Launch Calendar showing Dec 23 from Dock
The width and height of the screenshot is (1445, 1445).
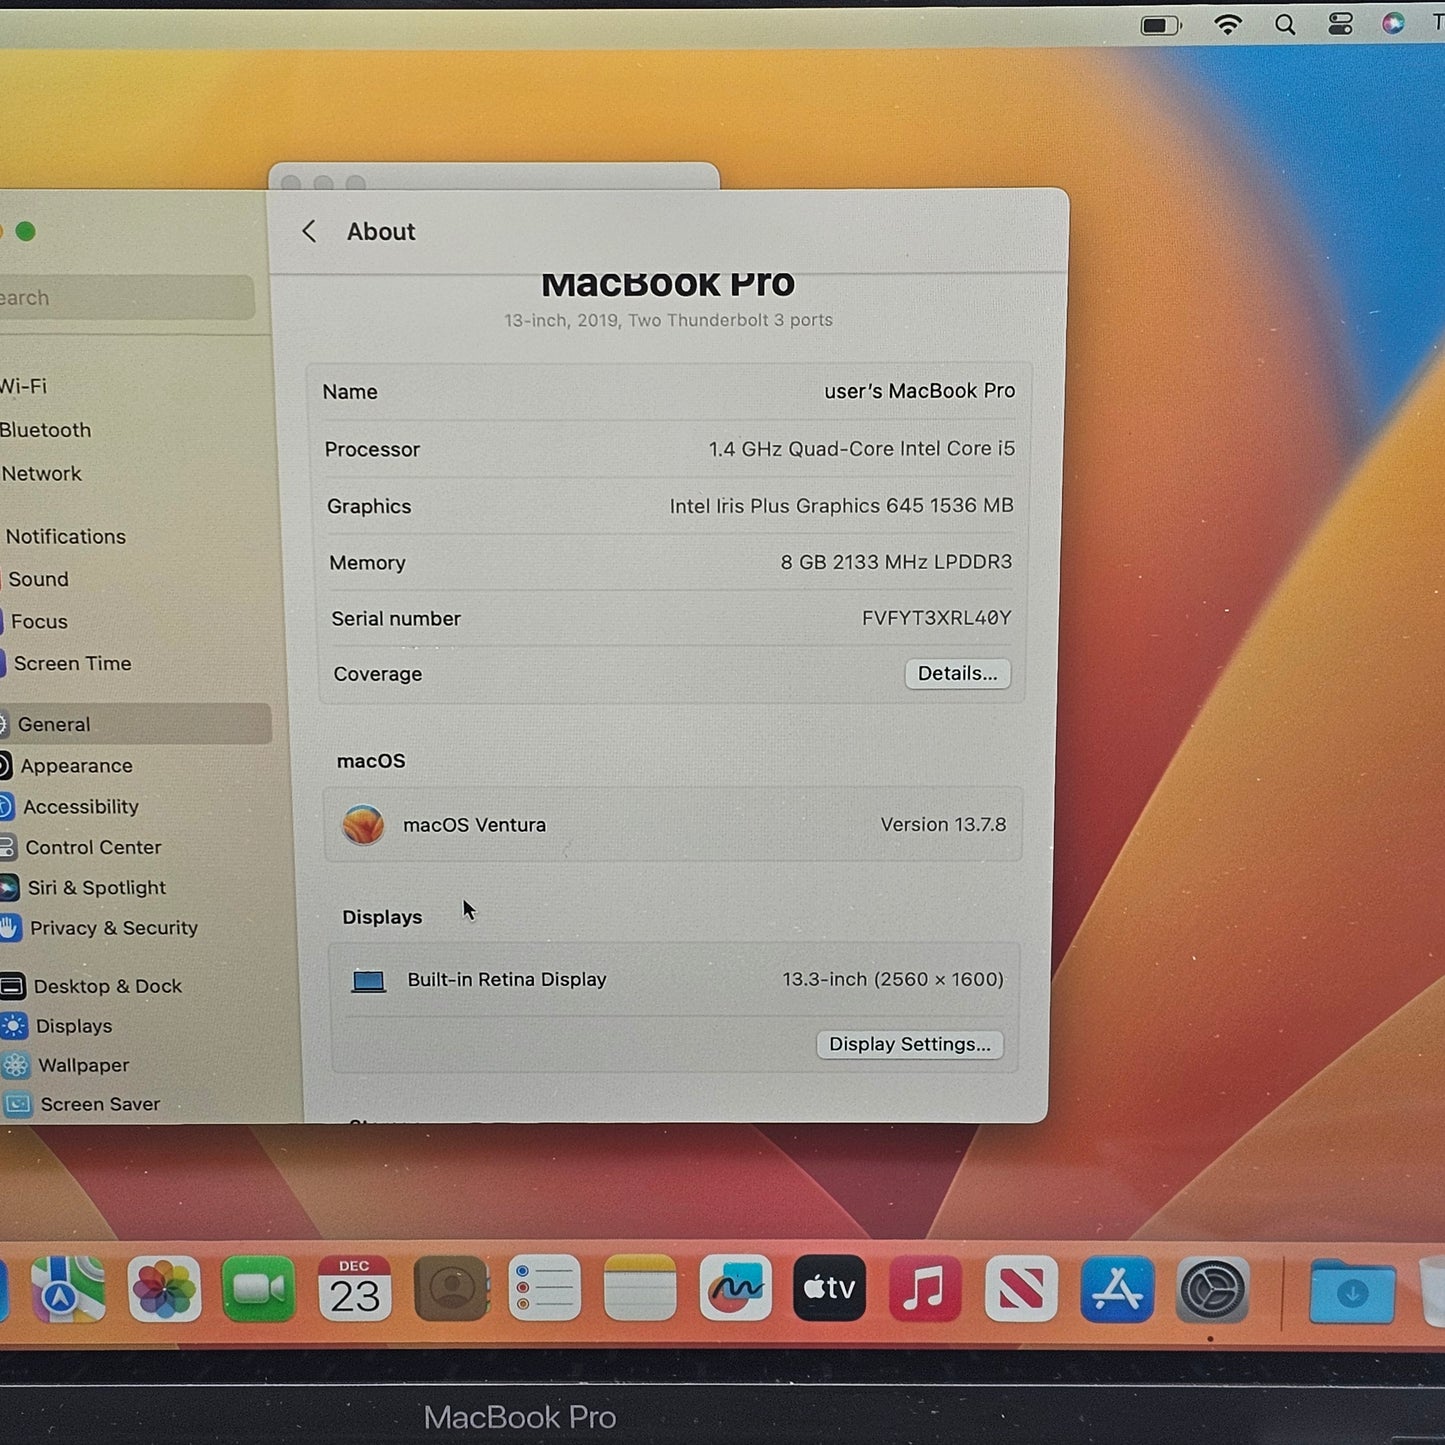[355, 1290]
